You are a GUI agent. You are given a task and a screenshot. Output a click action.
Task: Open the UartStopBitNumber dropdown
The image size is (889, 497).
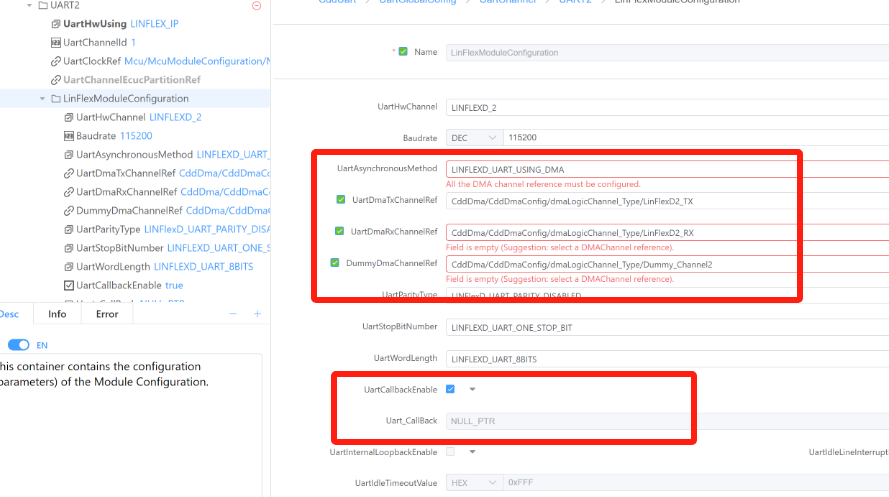click(x=667, y=328)
